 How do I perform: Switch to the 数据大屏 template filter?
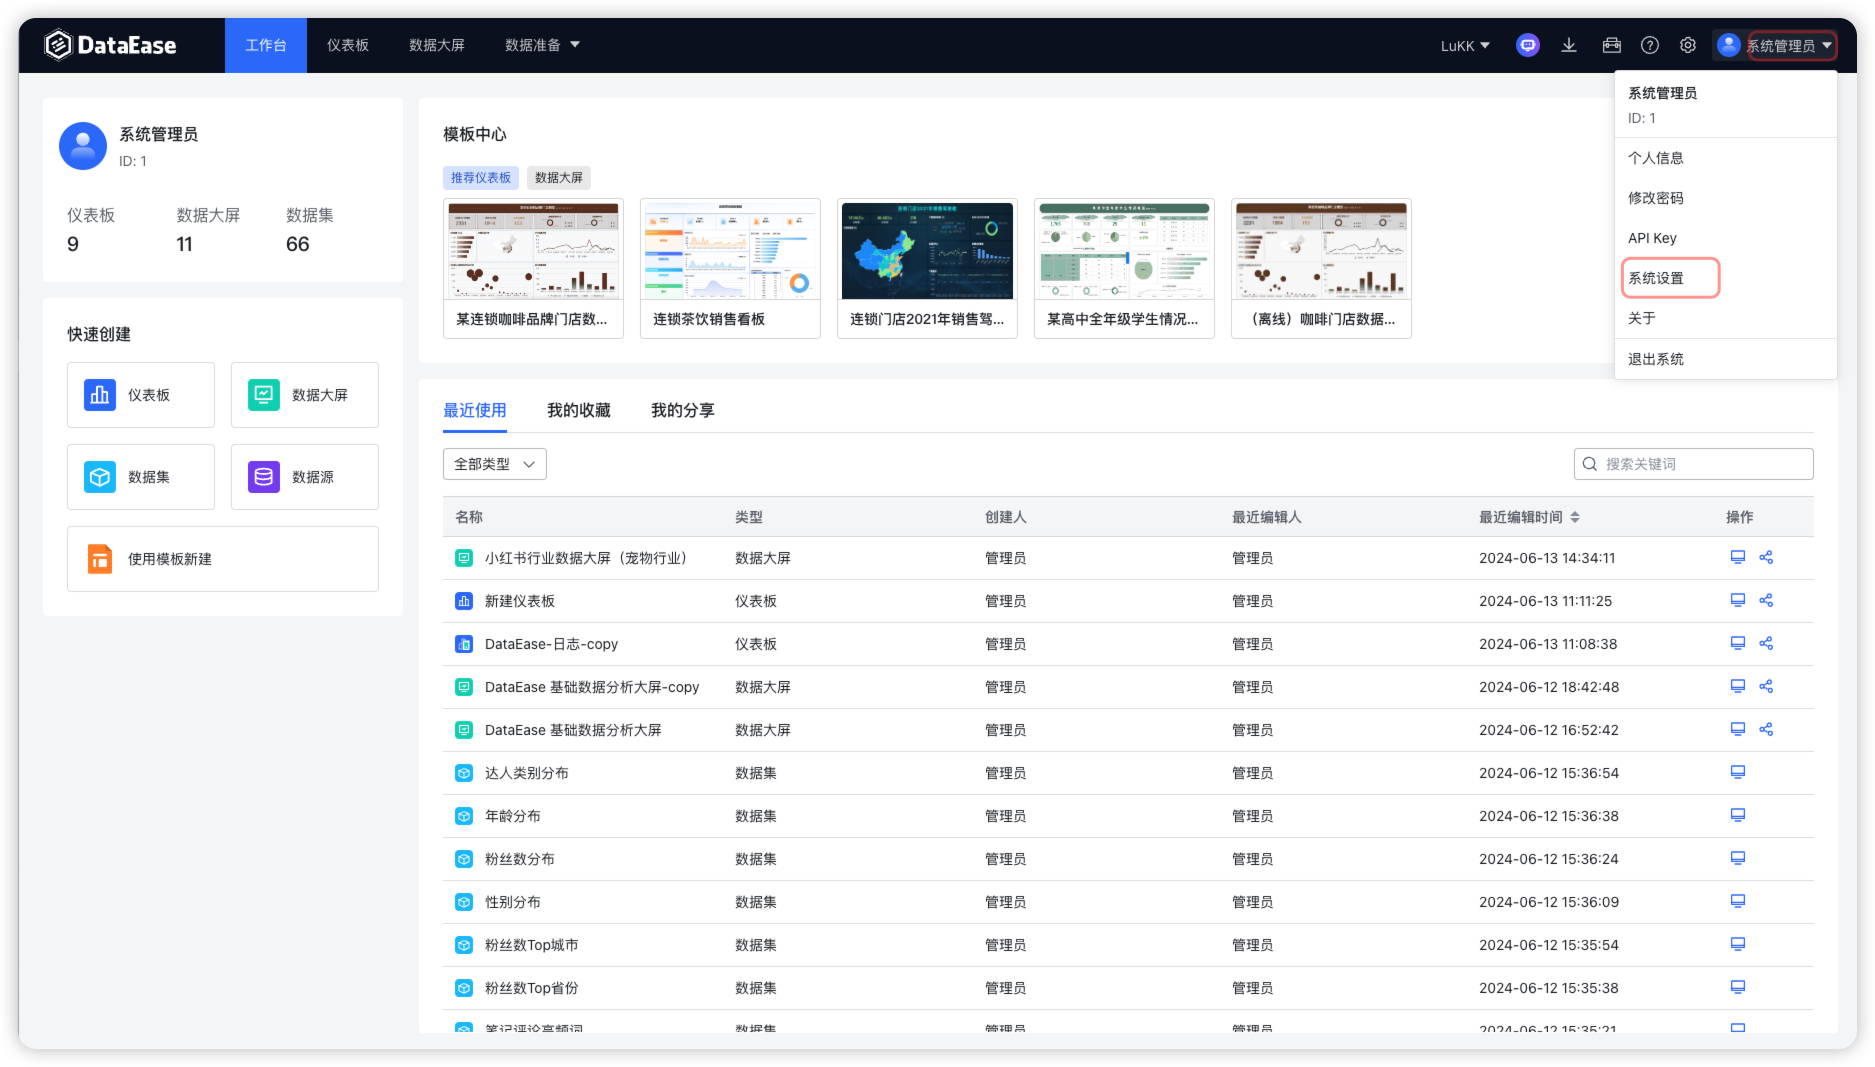tap(558, 177)
